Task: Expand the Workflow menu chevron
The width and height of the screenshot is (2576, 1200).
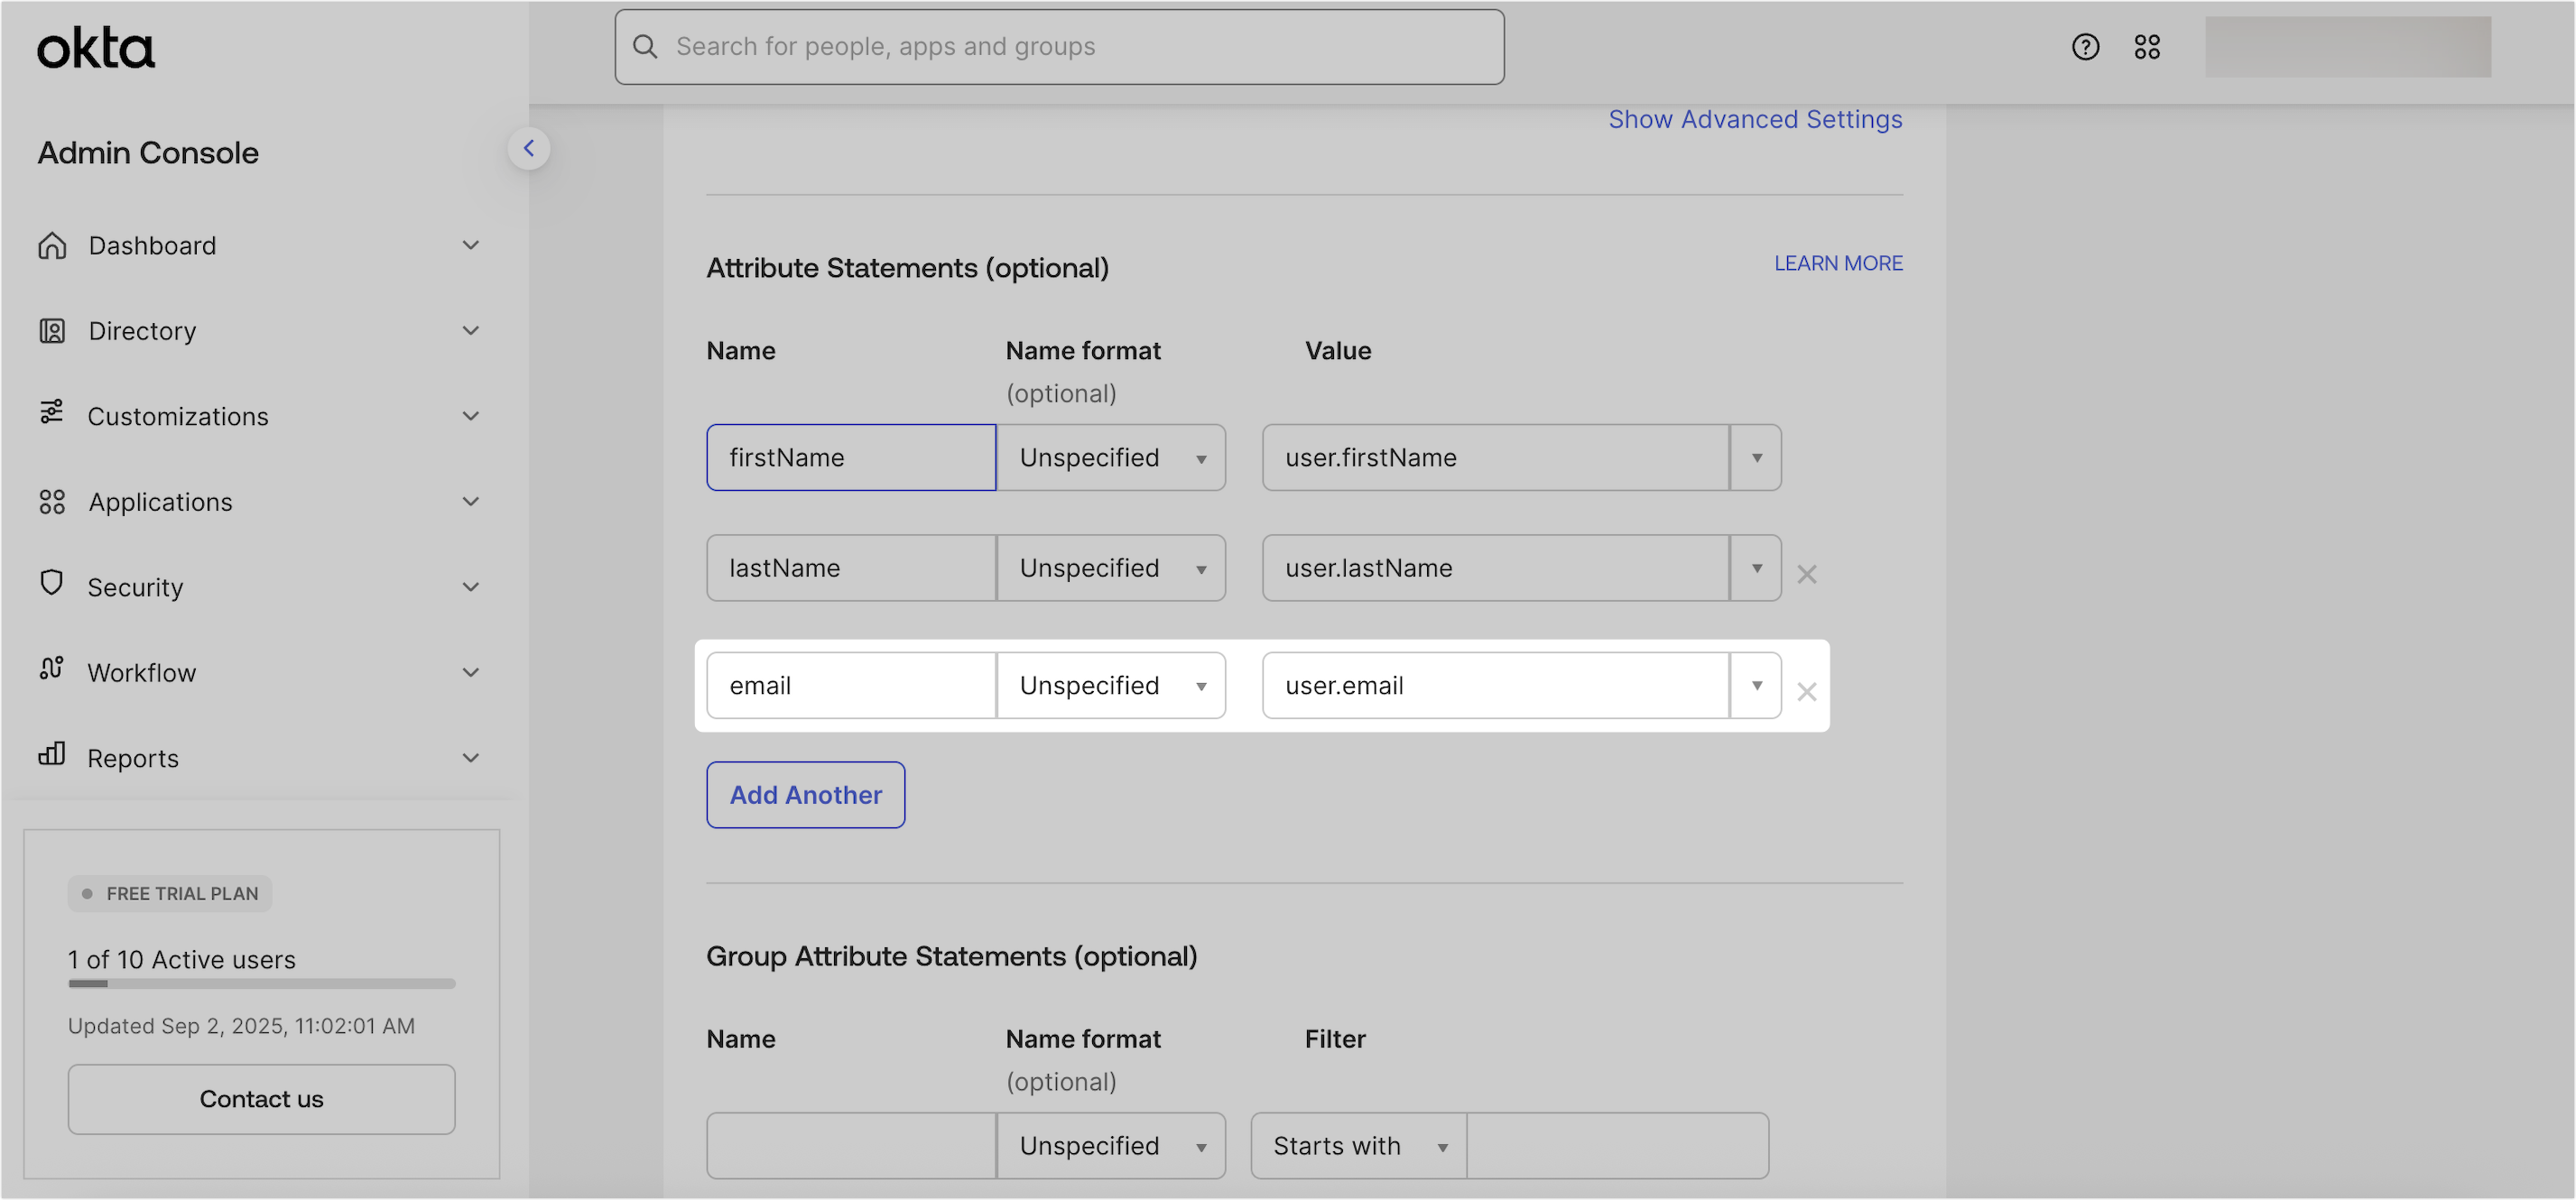Action: (471, 673)
